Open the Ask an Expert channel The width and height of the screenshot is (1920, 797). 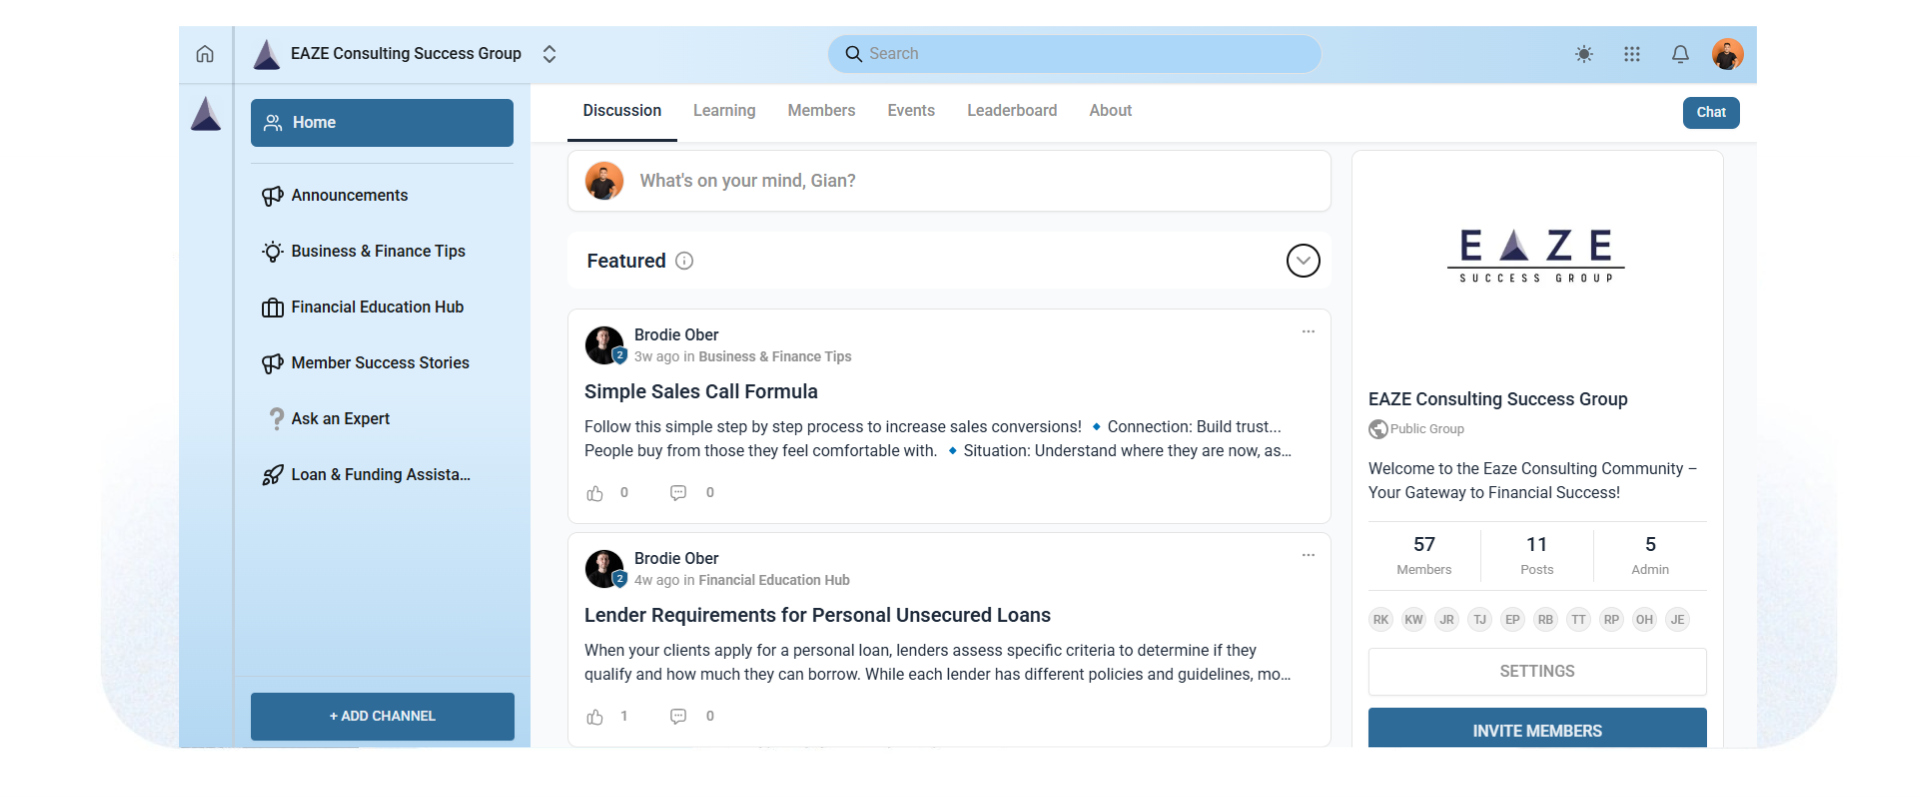click(340, 419)
